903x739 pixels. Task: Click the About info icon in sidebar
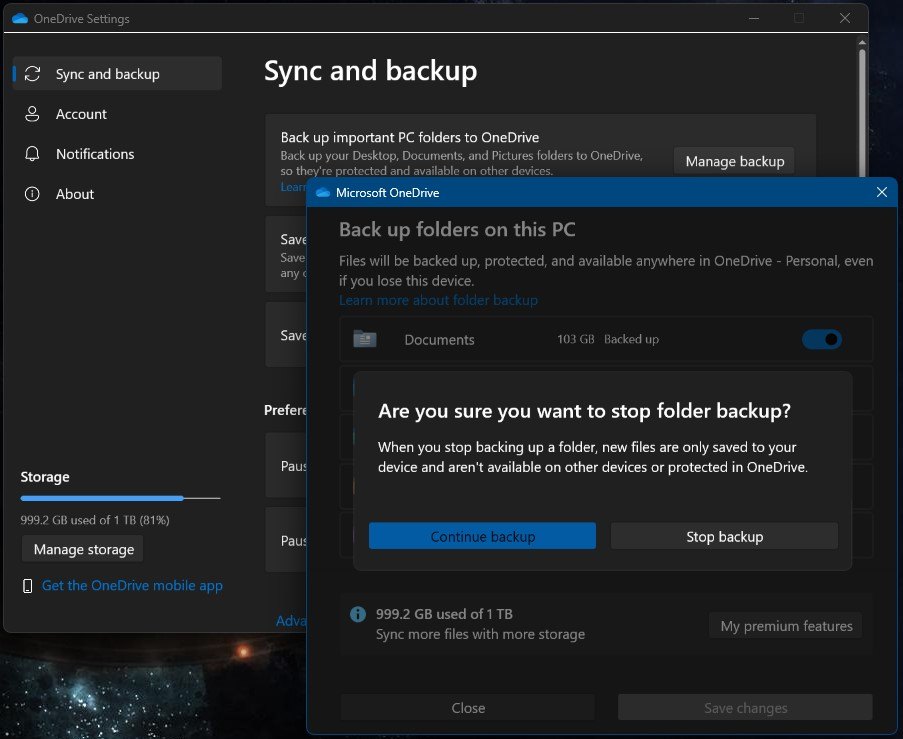coord(33,194)
